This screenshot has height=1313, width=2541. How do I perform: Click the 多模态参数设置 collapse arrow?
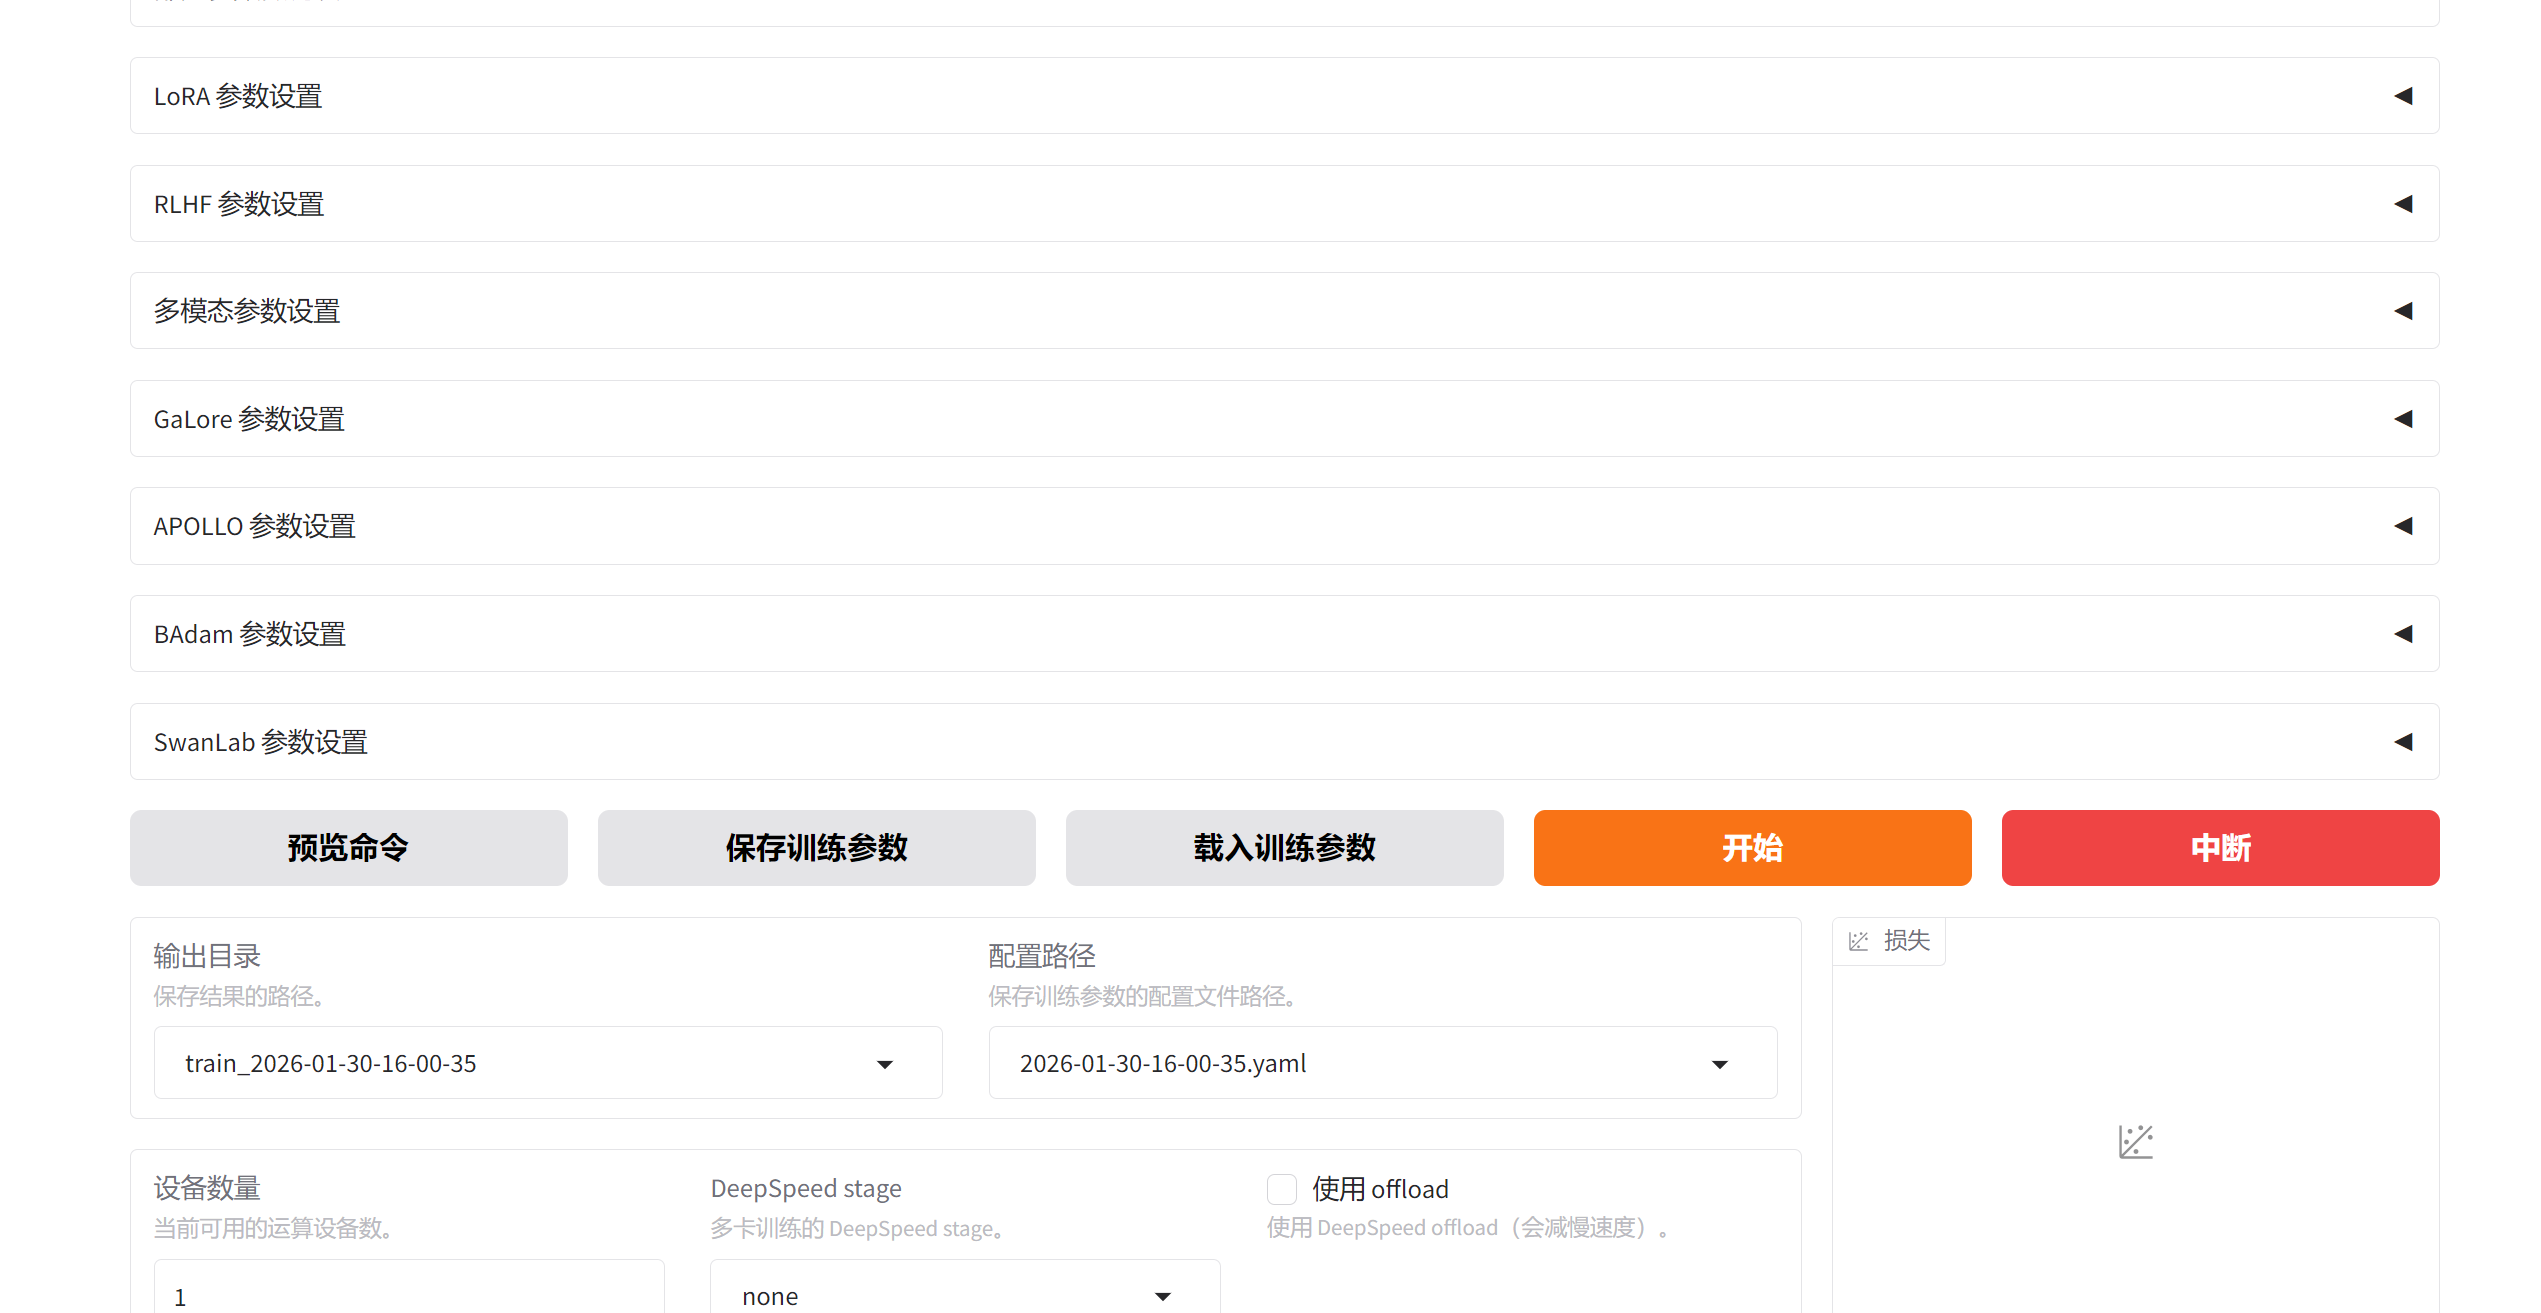coord(2403,311)
